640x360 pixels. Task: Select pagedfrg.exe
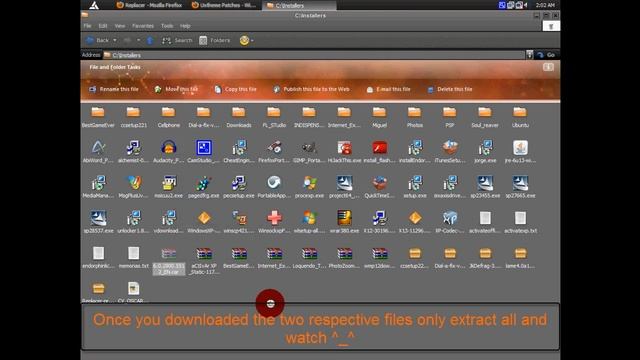click(204, 187)
